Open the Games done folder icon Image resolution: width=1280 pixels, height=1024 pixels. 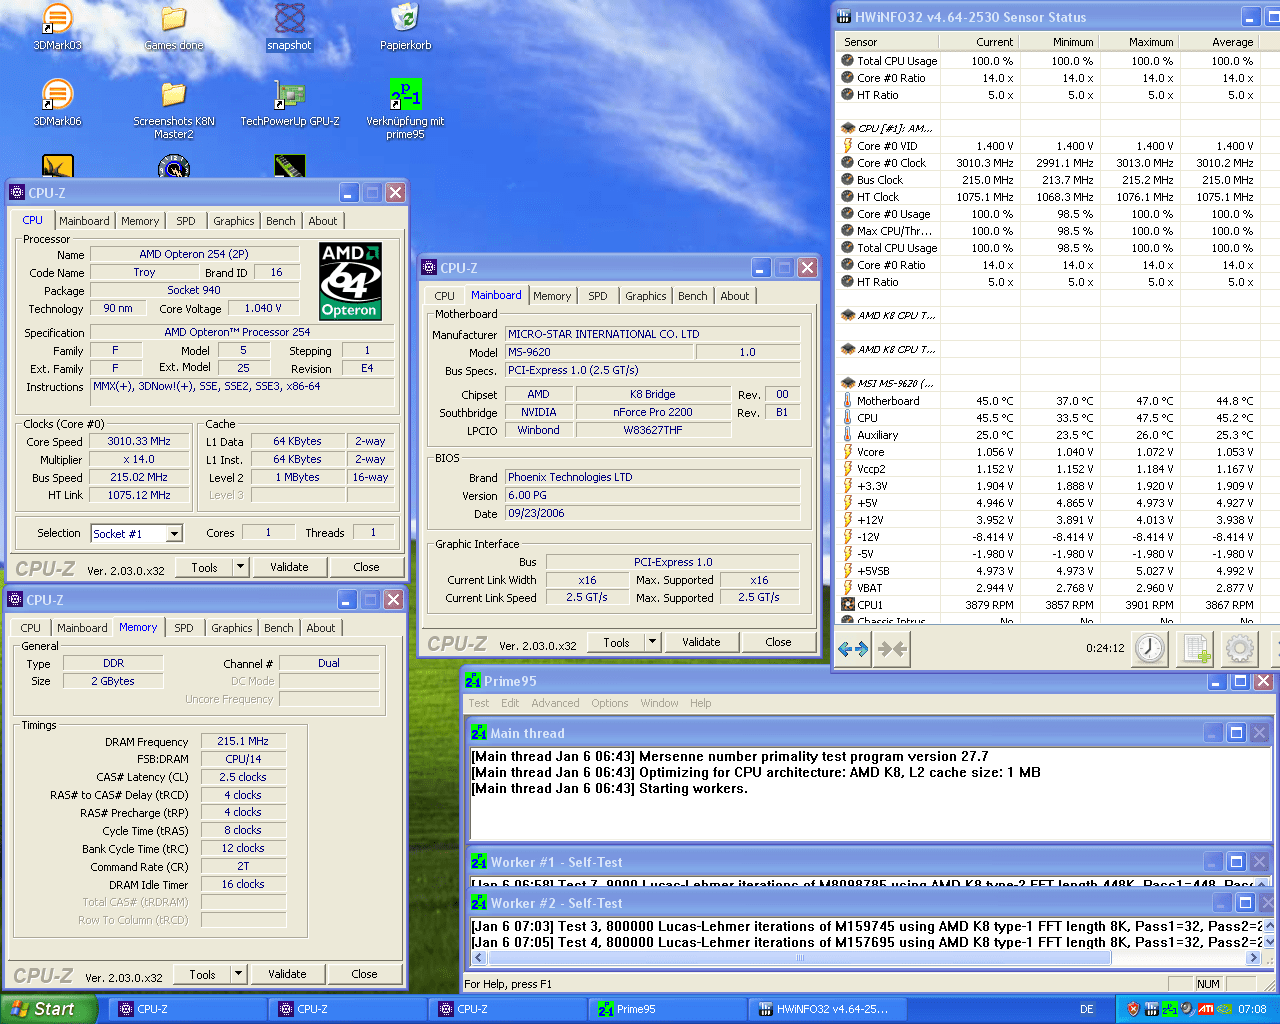(x=173, y=27)
